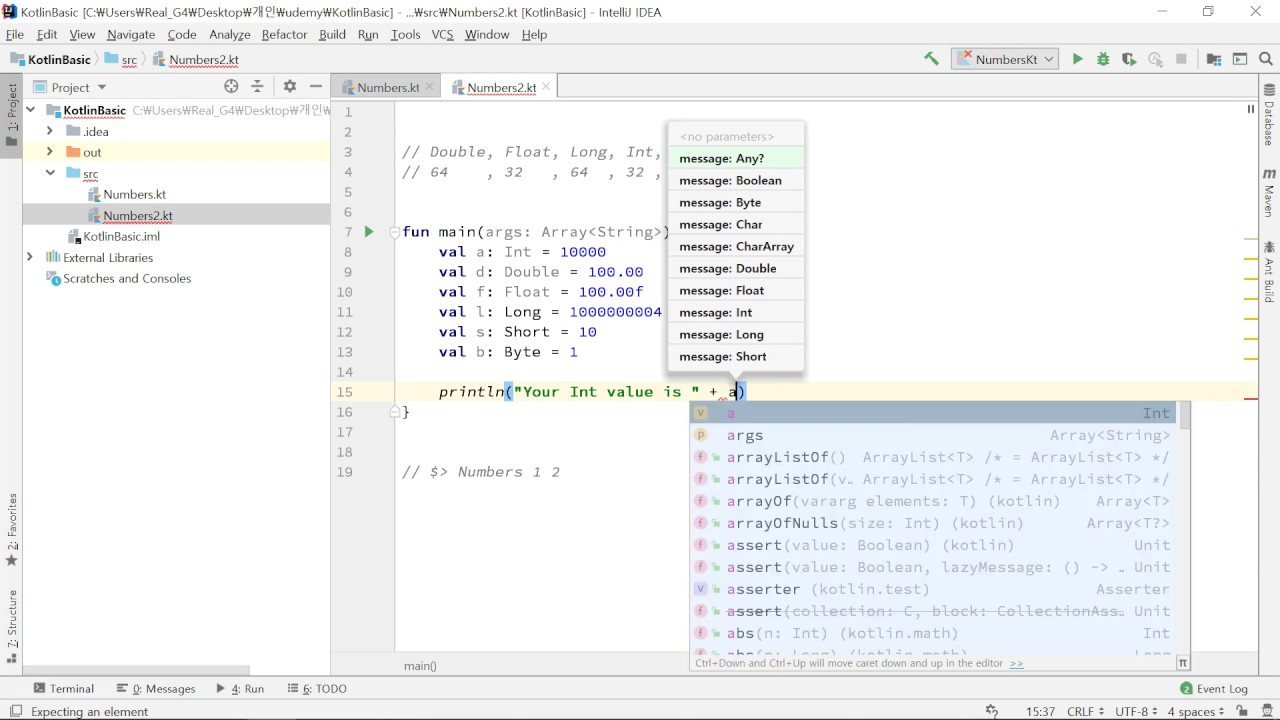Click the pi icon in completion popup

click(1183, 662)
